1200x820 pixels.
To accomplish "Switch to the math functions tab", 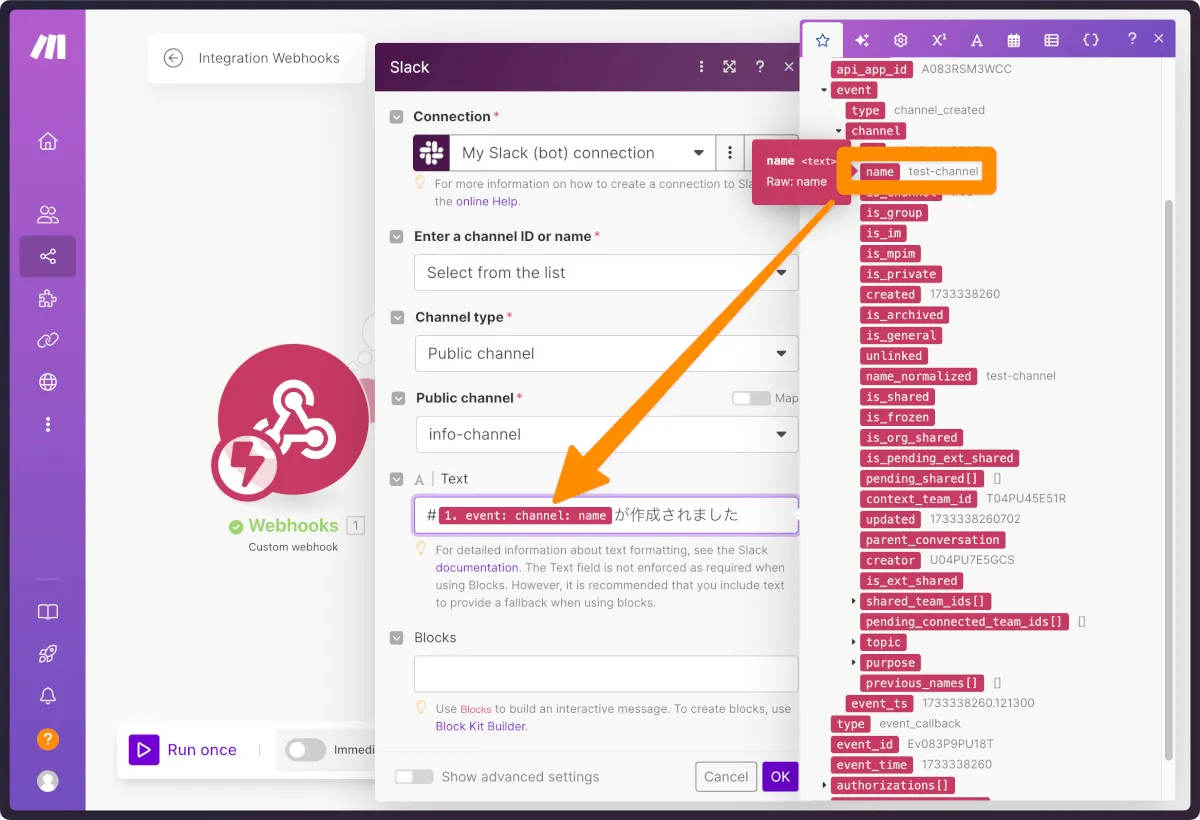I will point(938,40).
